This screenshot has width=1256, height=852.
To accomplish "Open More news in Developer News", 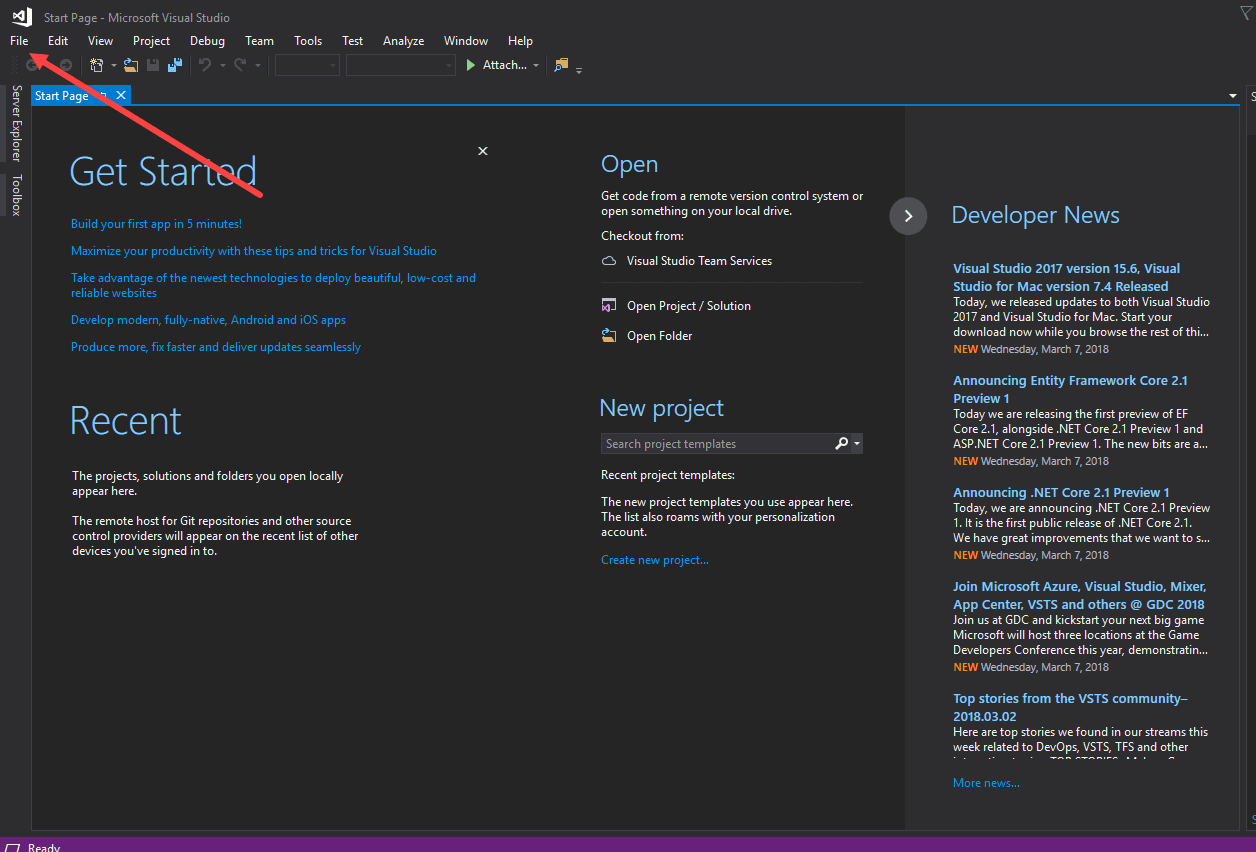I will pos(985,782).
